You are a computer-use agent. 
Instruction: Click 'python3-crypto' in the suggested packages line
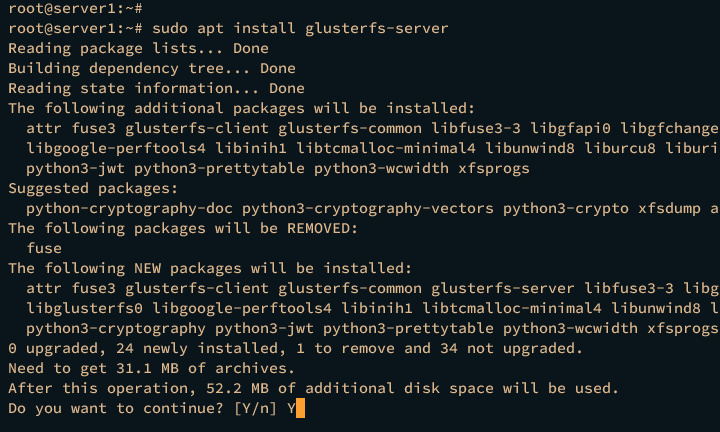pyautogui.click(x=566, y=208)
